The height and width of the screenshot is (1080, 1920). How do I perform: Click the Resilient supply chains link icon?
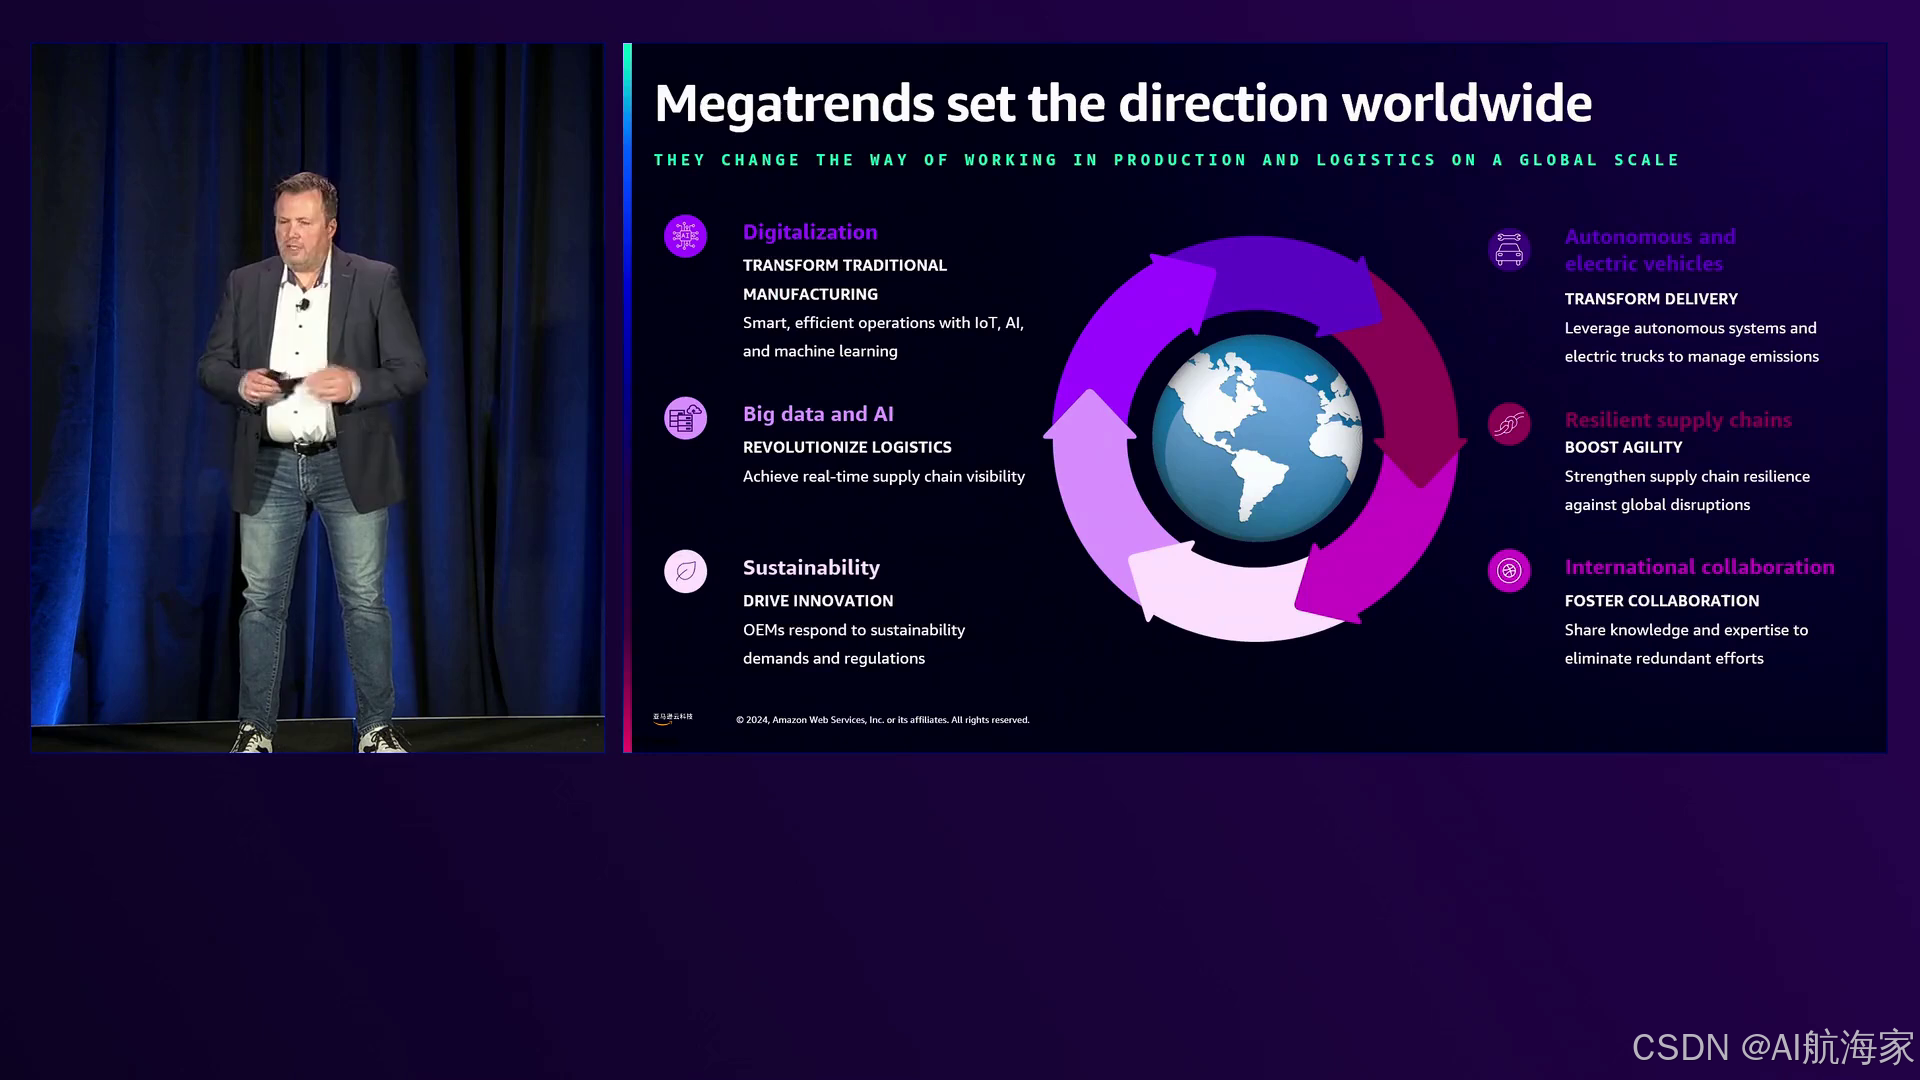pos(1508,424)
